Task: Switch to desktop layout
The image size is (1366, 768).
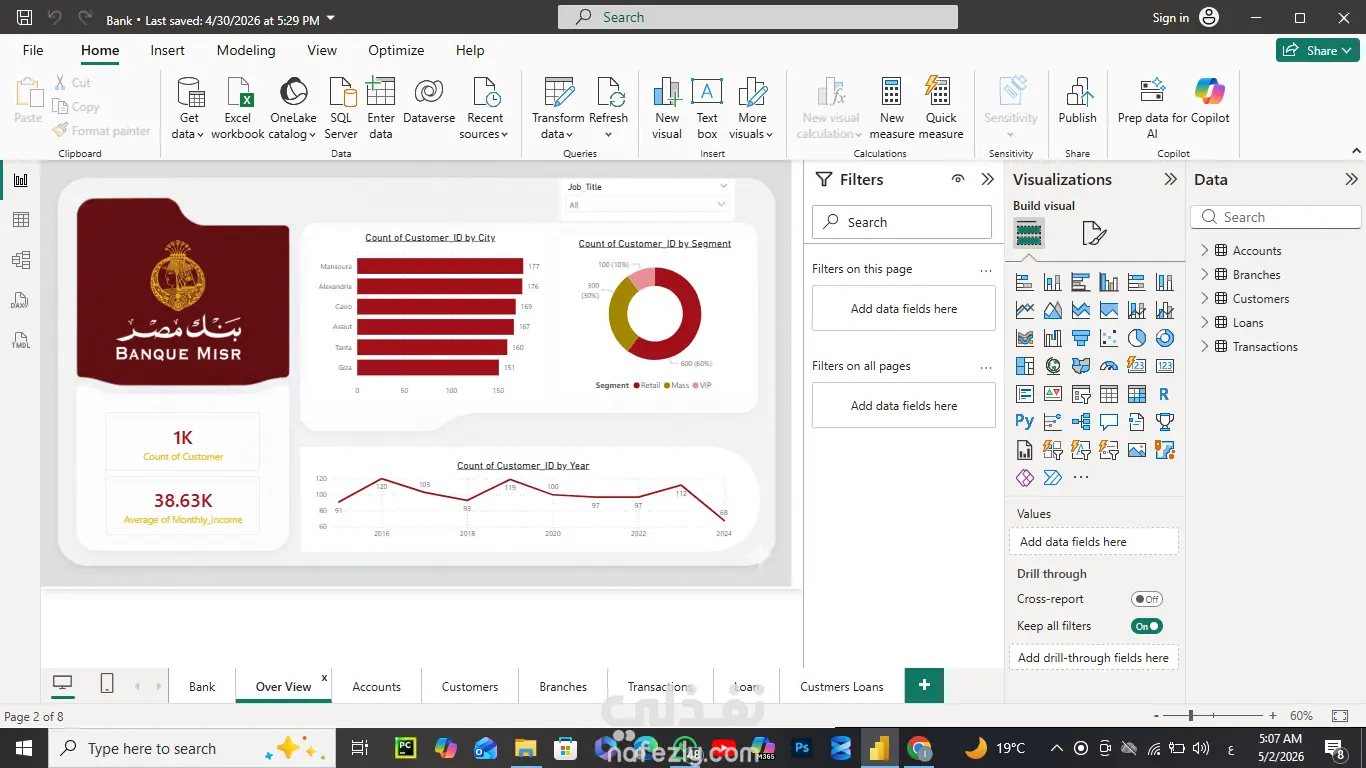Action: [63, 684]
